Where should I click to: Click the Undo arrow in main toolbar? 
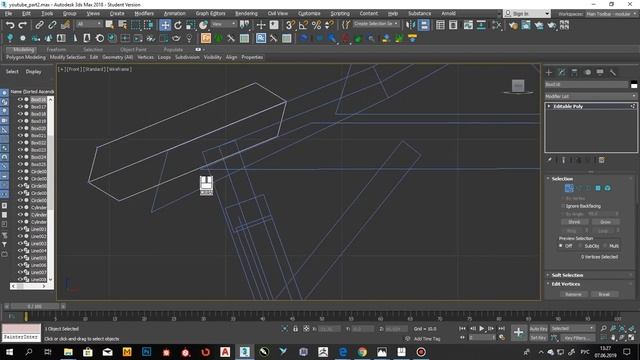[10, 25]
